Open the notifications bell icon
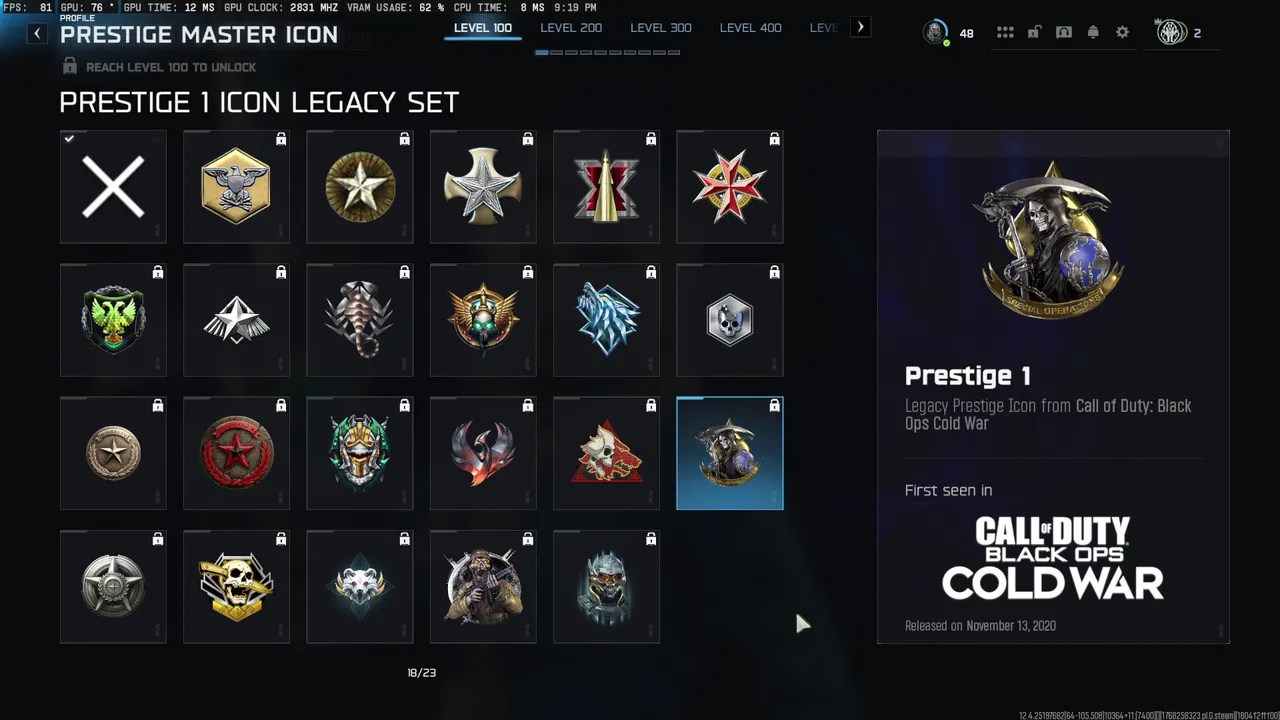Viewport: 1280px width, 720px height. (x=1093, y=33)
